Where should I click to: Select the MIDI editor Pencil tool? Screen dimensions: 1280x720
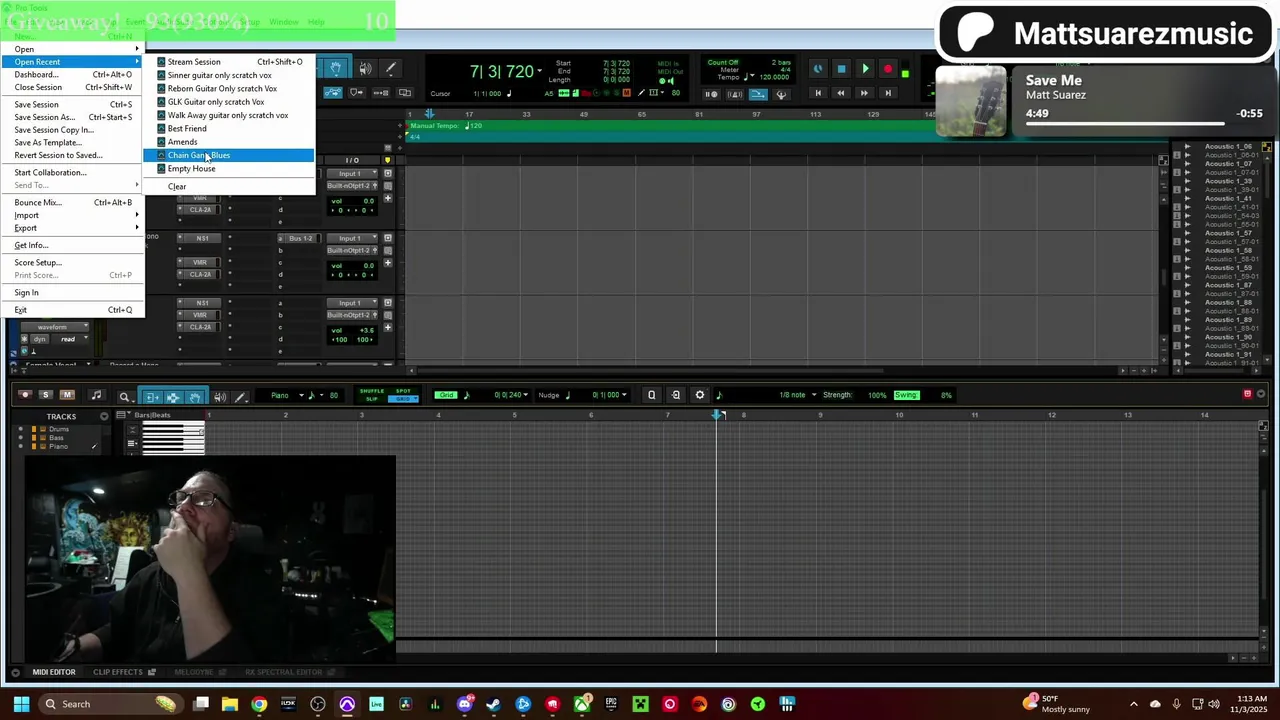(241, 397)
